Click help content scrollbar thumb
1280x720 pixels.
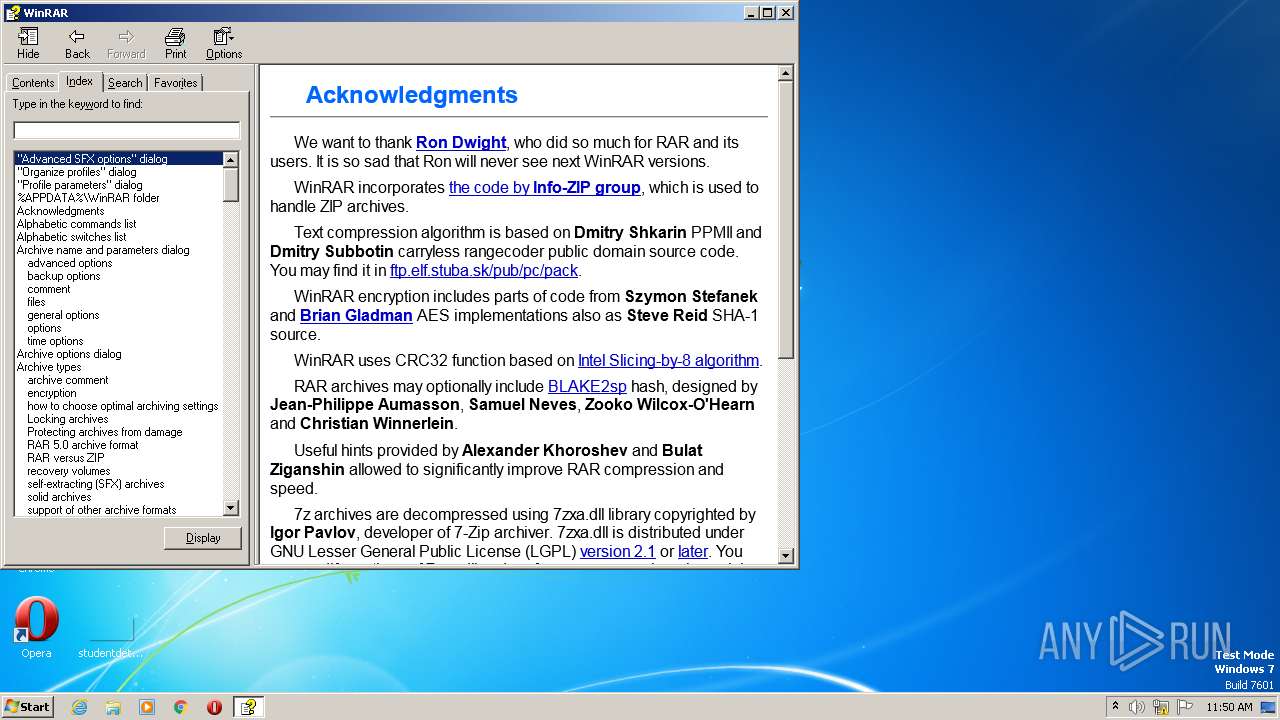[x=786, y=220]
